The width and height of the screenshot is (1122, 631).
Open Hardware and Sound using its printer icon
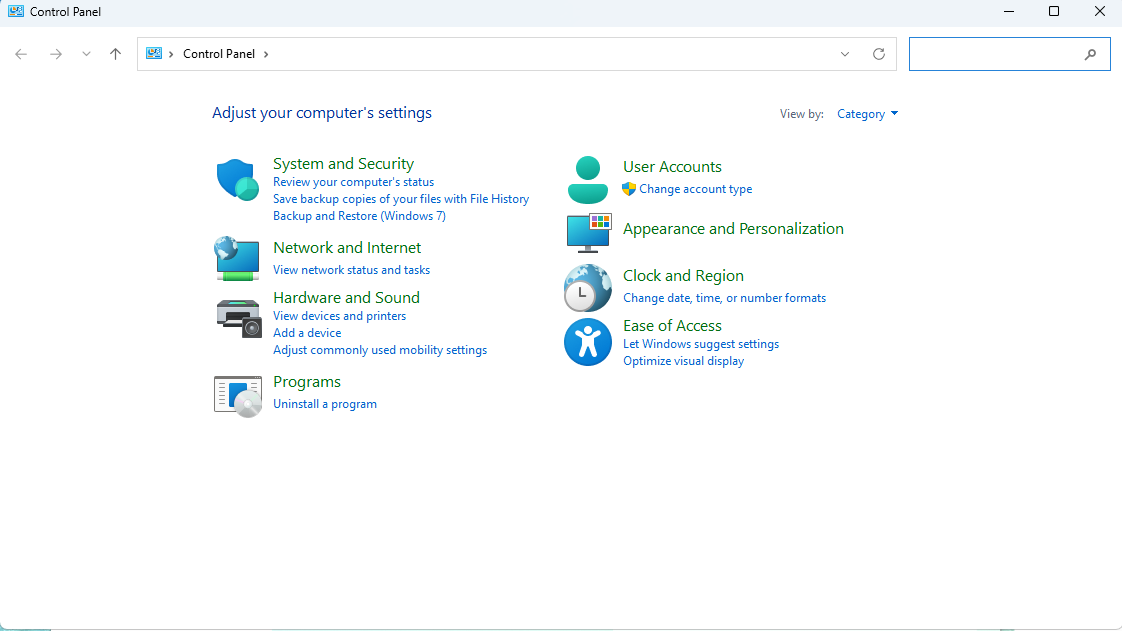(x=237, y=312)
